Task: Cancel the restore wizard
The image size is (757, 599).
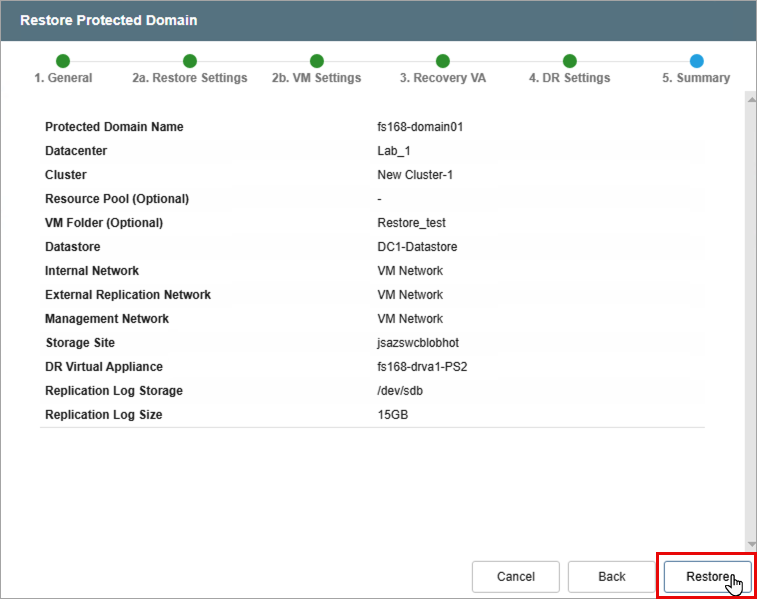Action: pos(516,576)
